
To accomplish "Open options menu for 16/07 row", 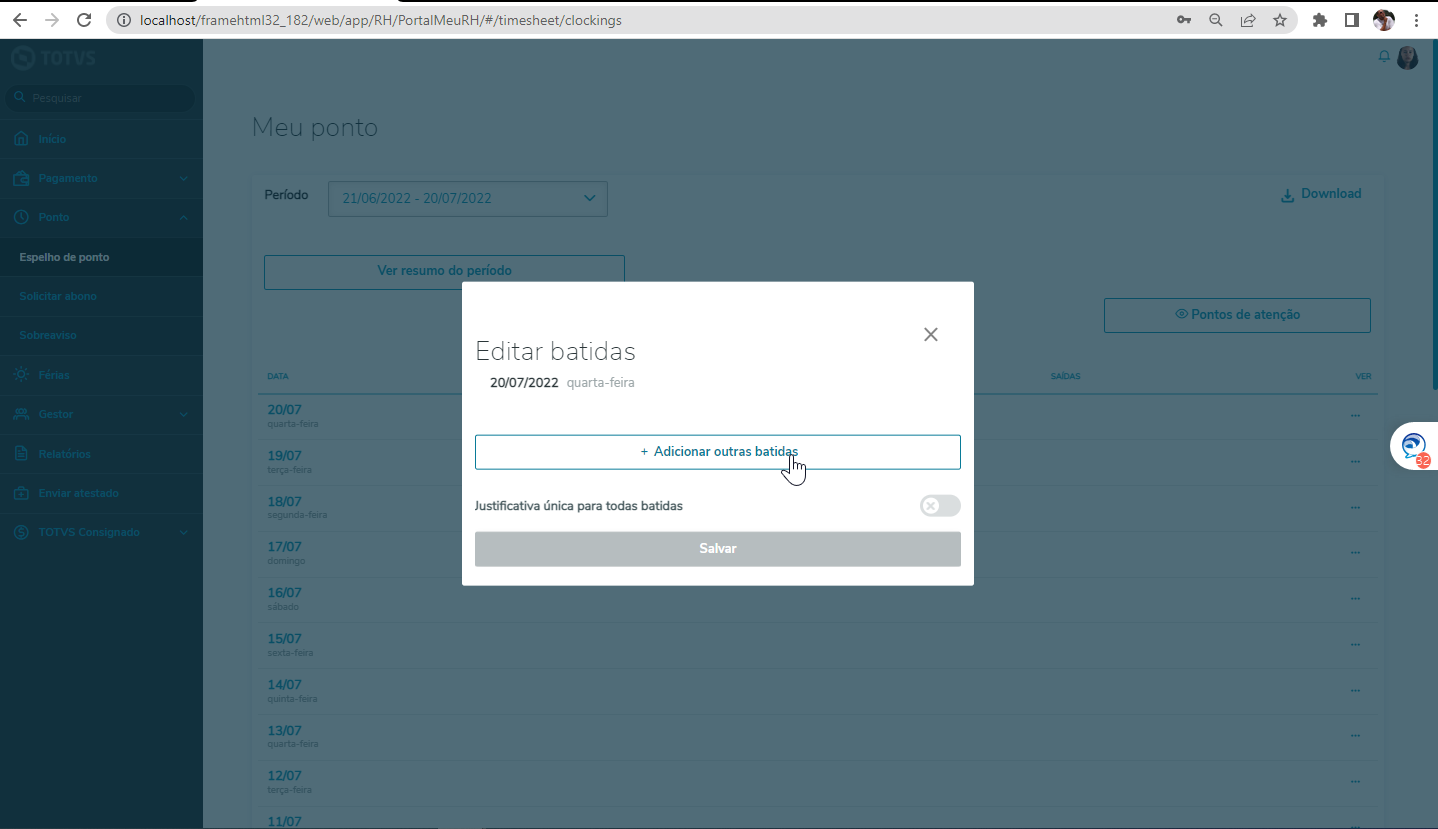I will pyautogui.click(x=1355, y=598).
